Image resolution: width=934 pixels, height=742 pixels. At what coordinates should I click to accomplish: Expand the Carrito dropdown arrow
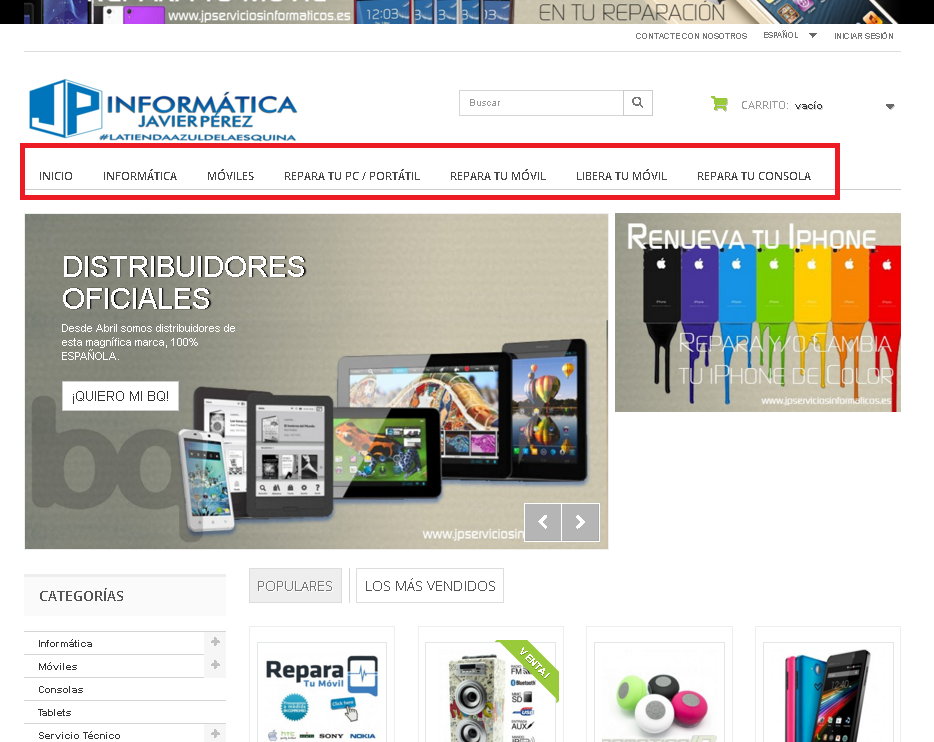pyautogui.click(x=889, y=106)
